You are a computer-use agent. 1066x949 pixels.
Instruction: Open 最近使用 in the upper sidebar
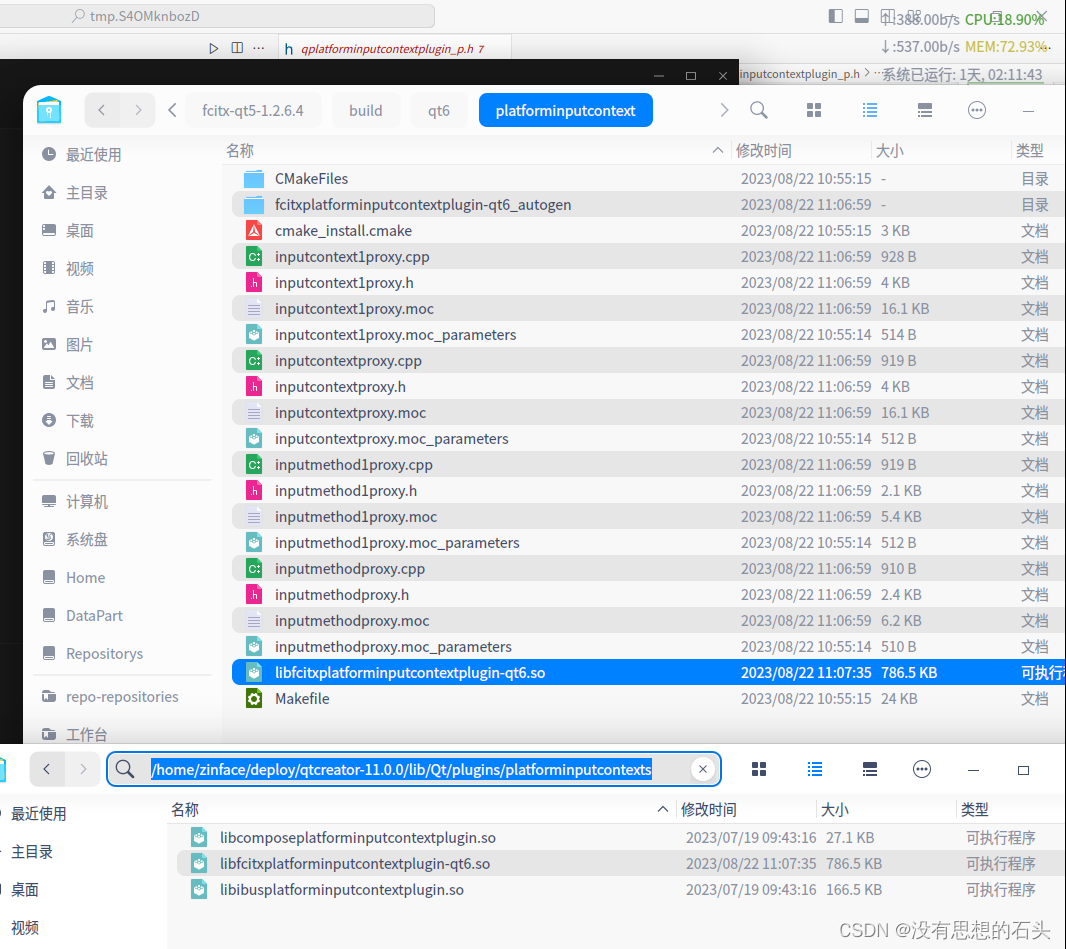pyautogui.click(x=93, y=155)
